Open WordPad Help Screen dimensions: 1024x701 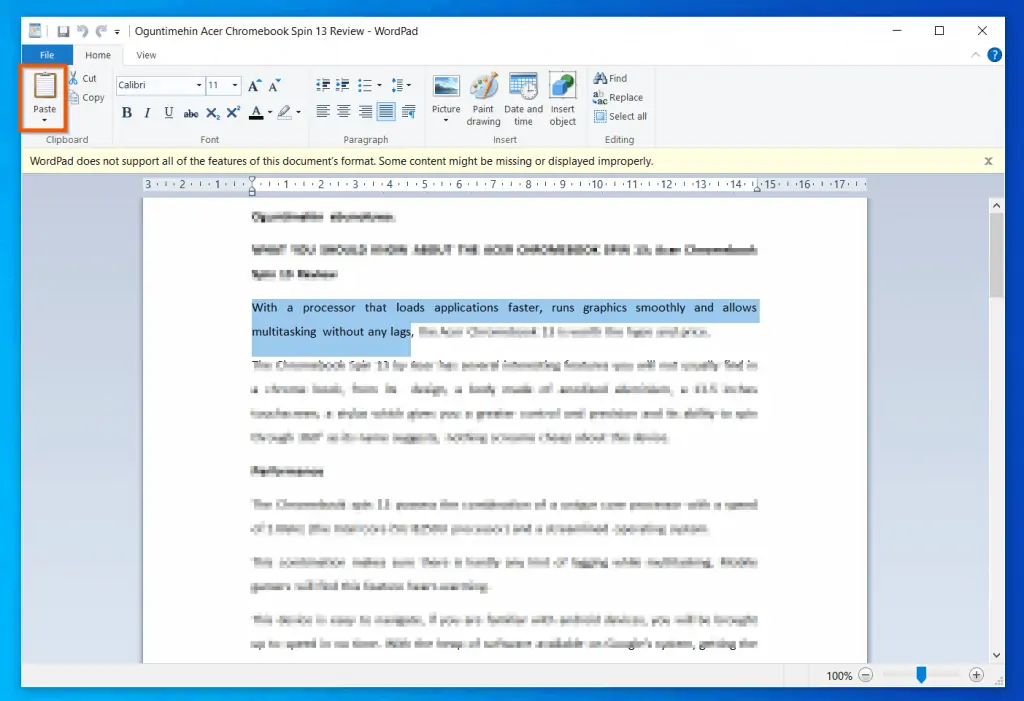994,55
